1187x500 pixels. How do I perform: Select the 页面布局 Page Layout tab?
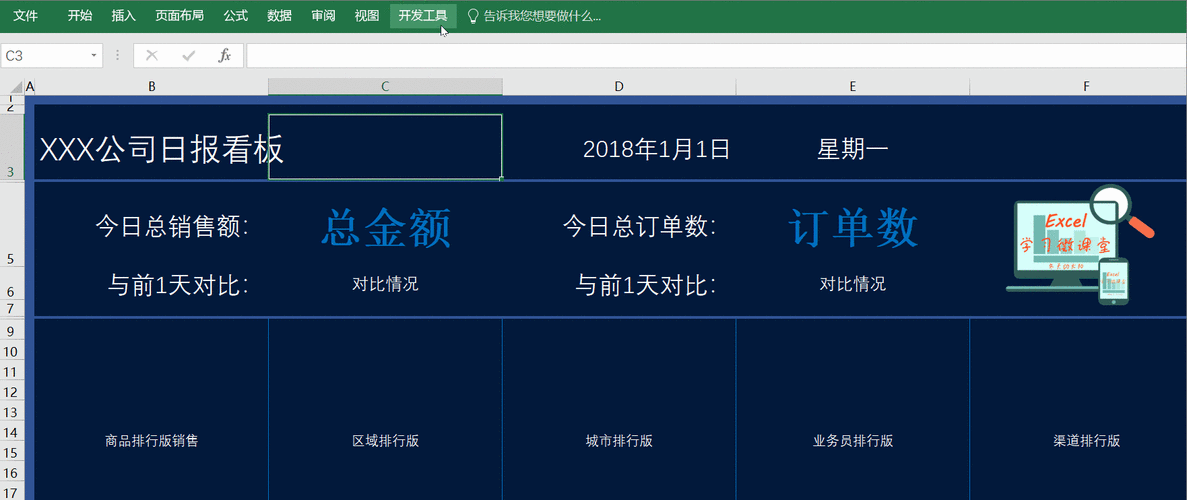click(x=179, y=16)
